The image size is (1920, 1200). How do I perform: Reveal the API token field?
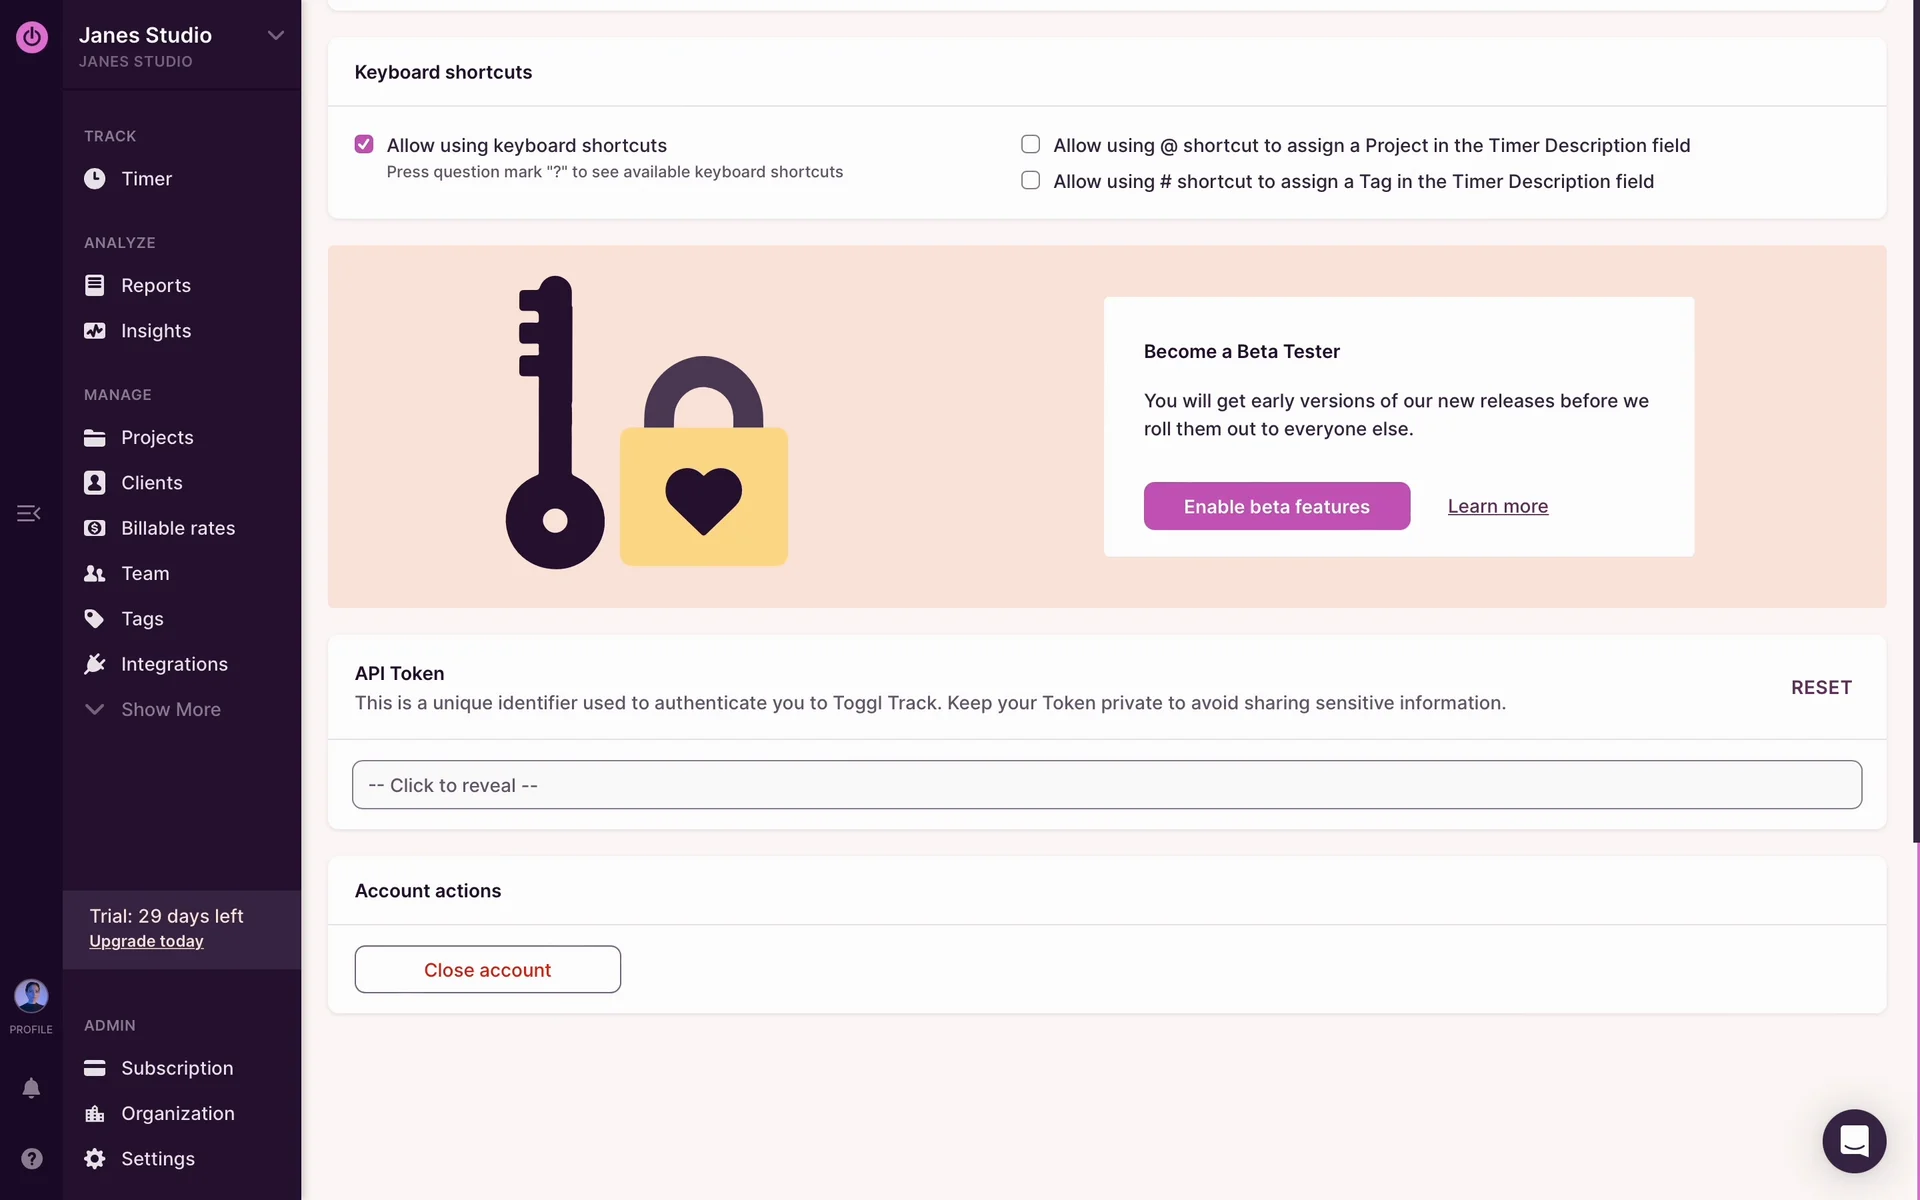[x=1106, y=785]
